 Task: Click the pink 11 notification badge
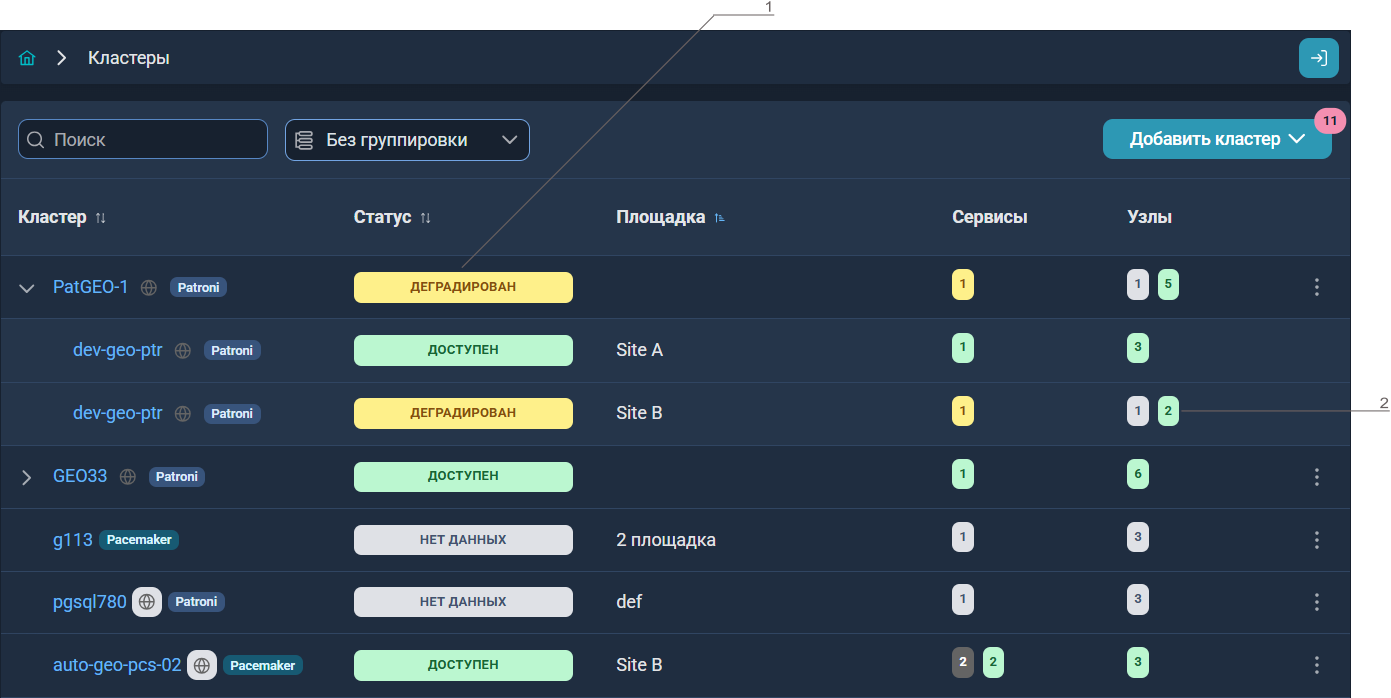pos(1330,120)
